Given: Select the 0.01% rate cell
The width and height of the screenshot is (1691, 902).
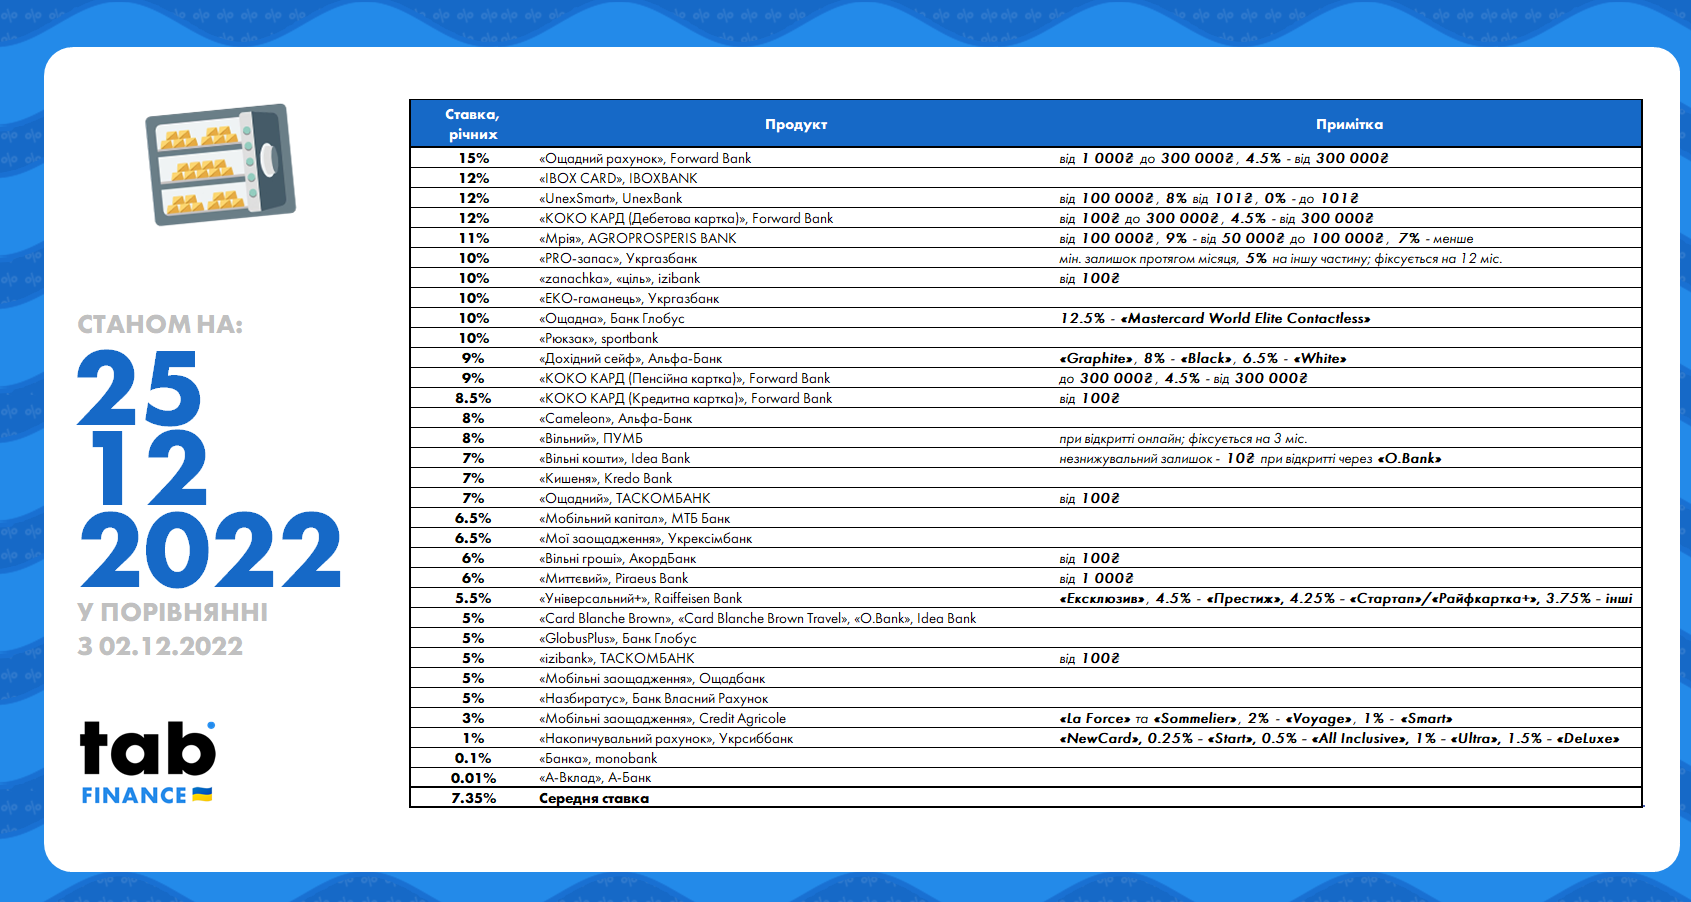Looking at the screenshot, I should coord(474,777).
